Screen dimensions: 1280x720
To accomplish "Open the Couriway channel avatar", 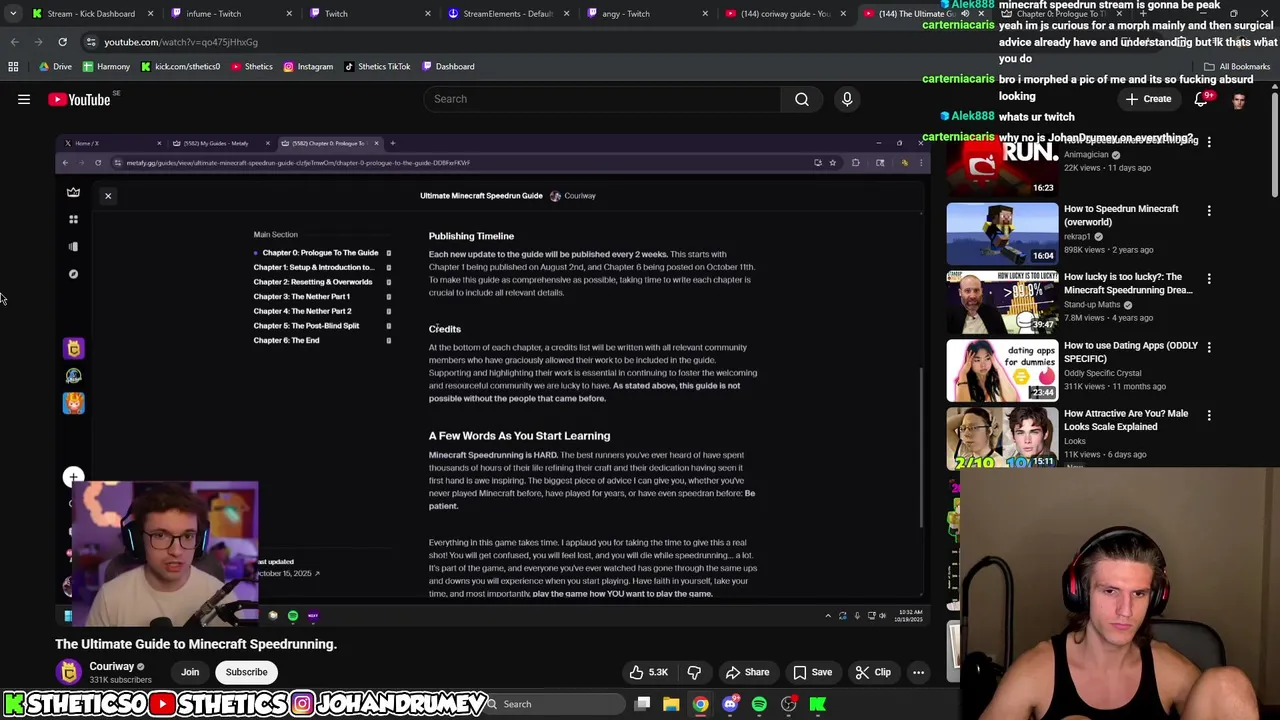I will 69,672.
